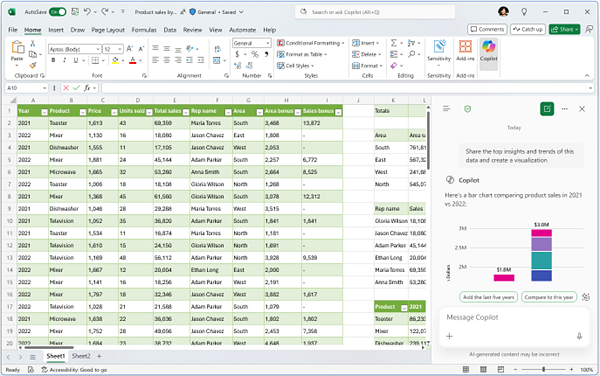The height and width of the screenshot is (376, 600).
Task: Apply comma style format
Action: [266, 54]
